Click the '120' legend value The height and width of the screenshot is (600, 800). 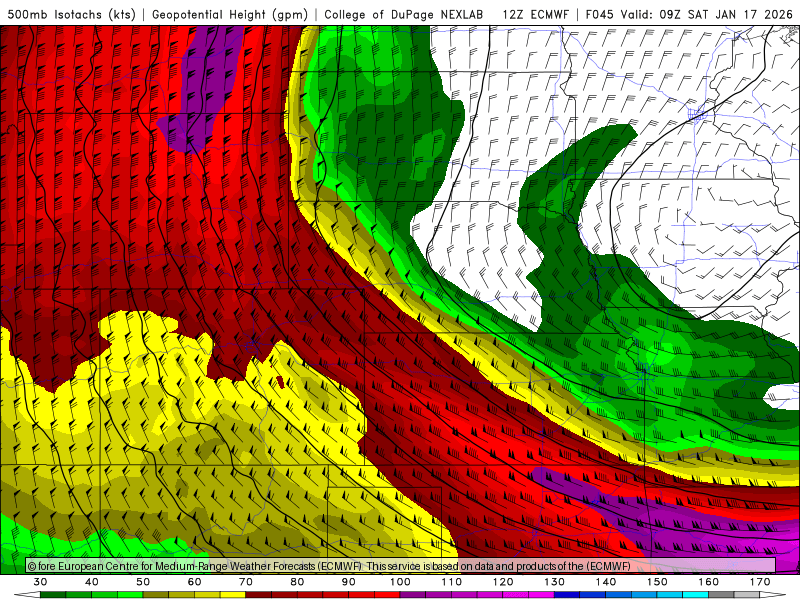tap(503, 582)
